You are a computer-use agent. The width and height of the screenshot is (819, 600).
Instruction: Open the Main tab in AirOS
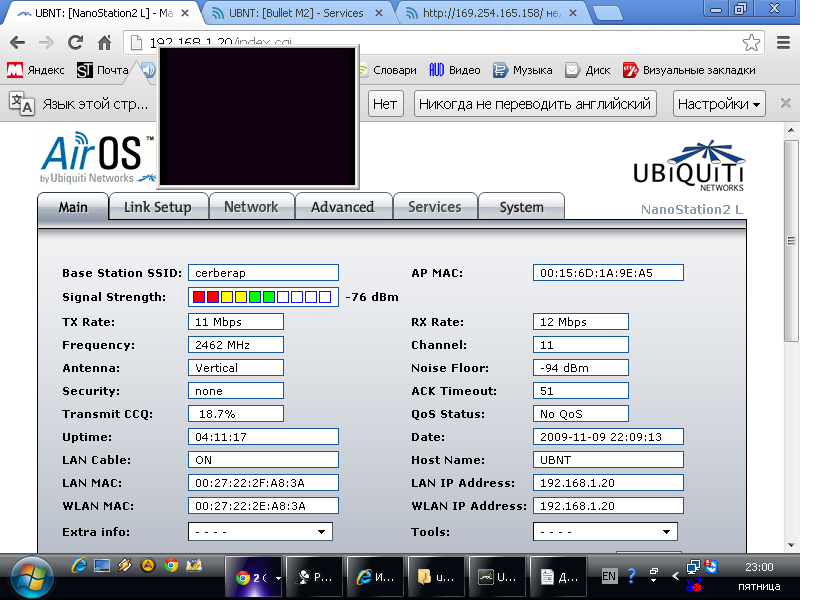click(73, 207)
